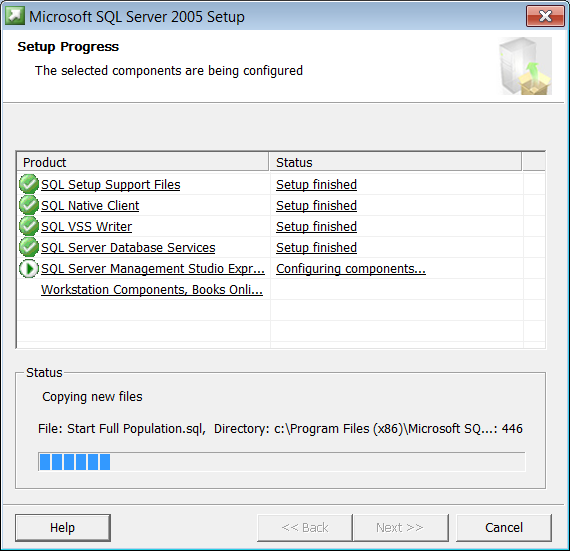Image resolution: width=570 pixels, height=551 pixels.
Task: Click the green checkmark beside SQL VSS Writer
Action: (29, 226)
